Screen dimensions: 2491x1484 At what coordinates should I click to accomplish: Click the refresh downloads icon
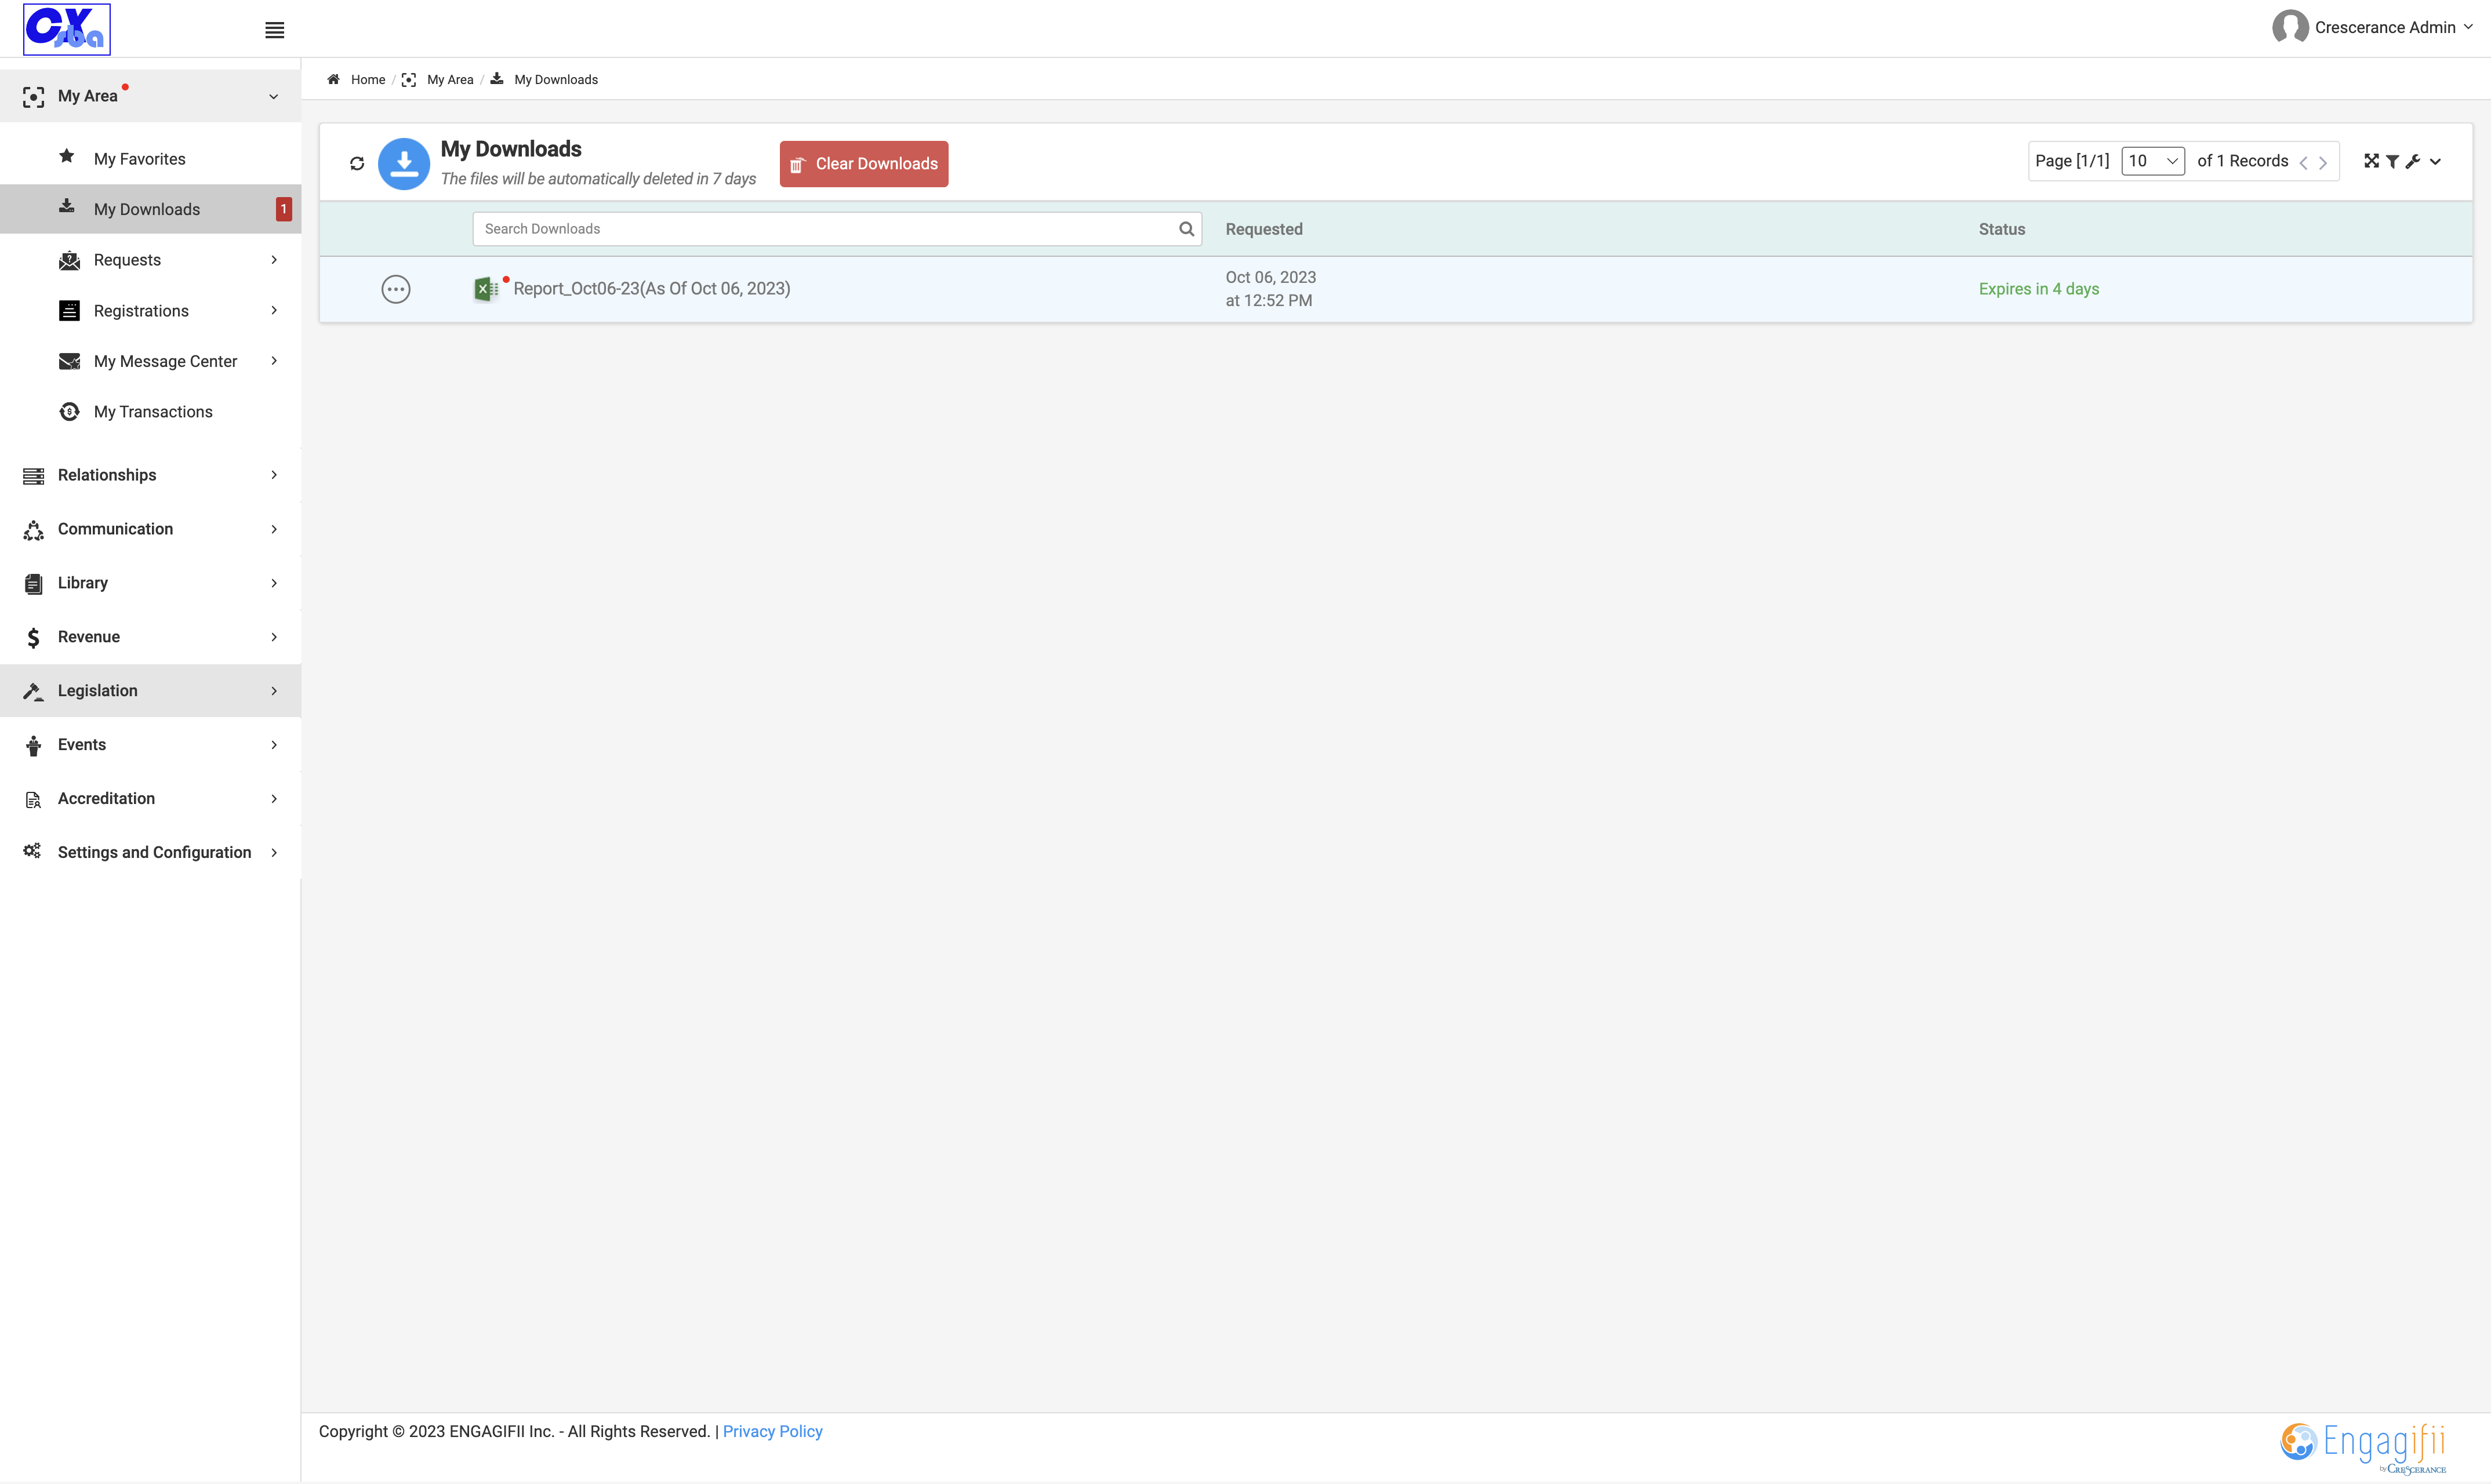tap(357, 163)
